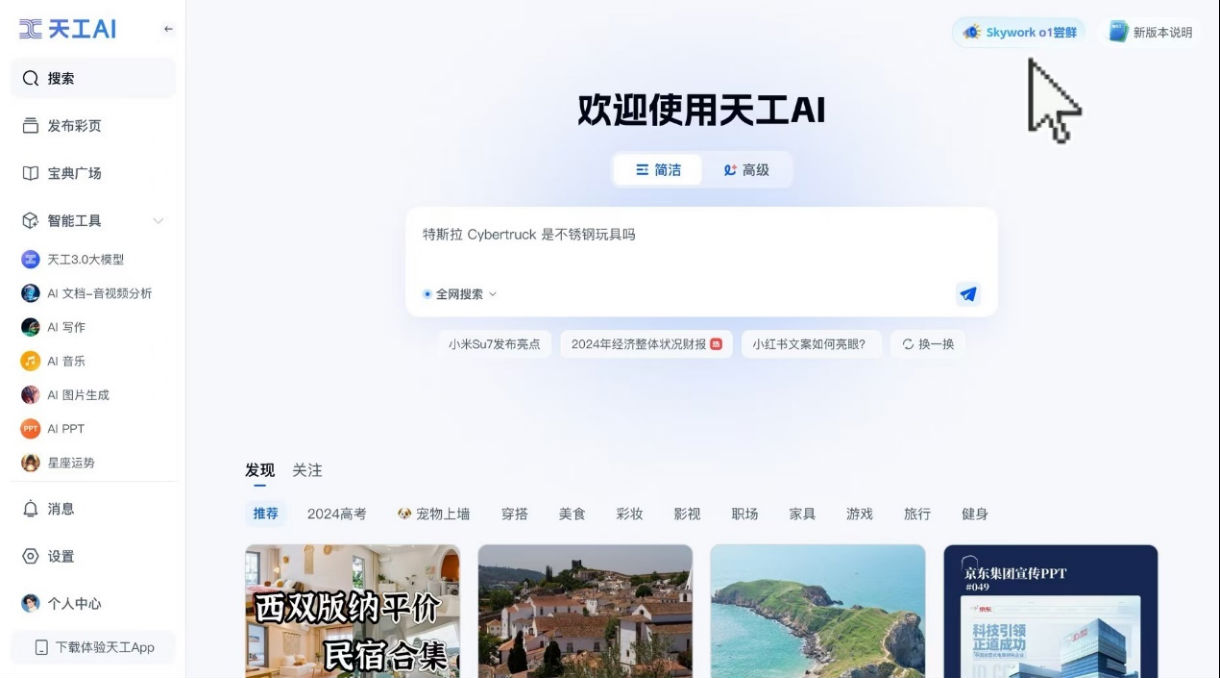Click 下载体验天工App button

(94, 647)
